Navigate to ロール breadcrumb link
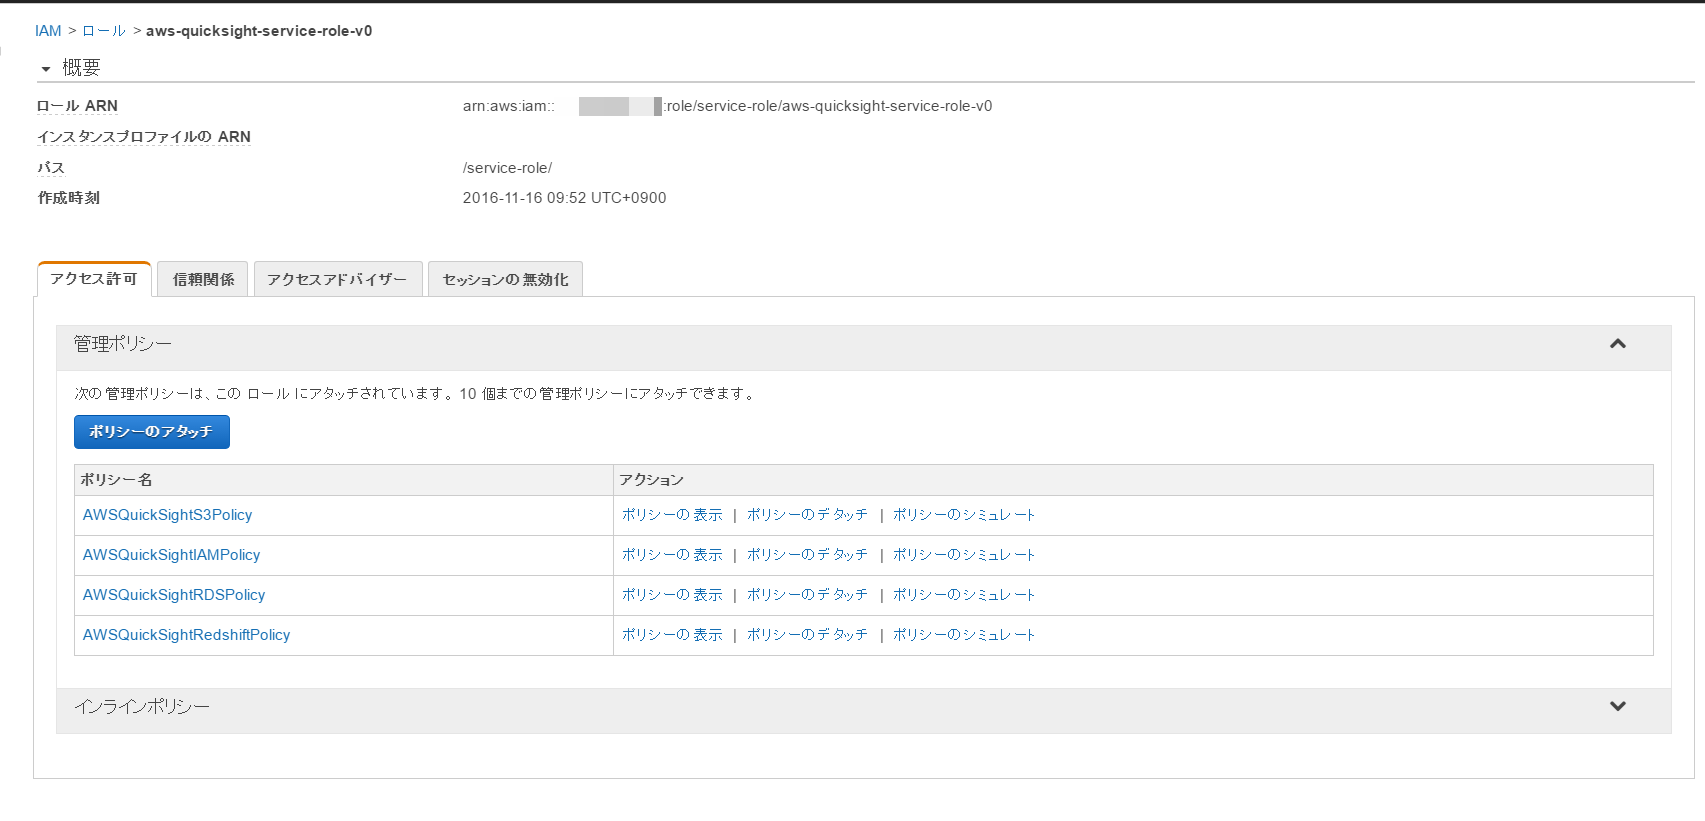The image size is (1705, 821). coord(104,31)
